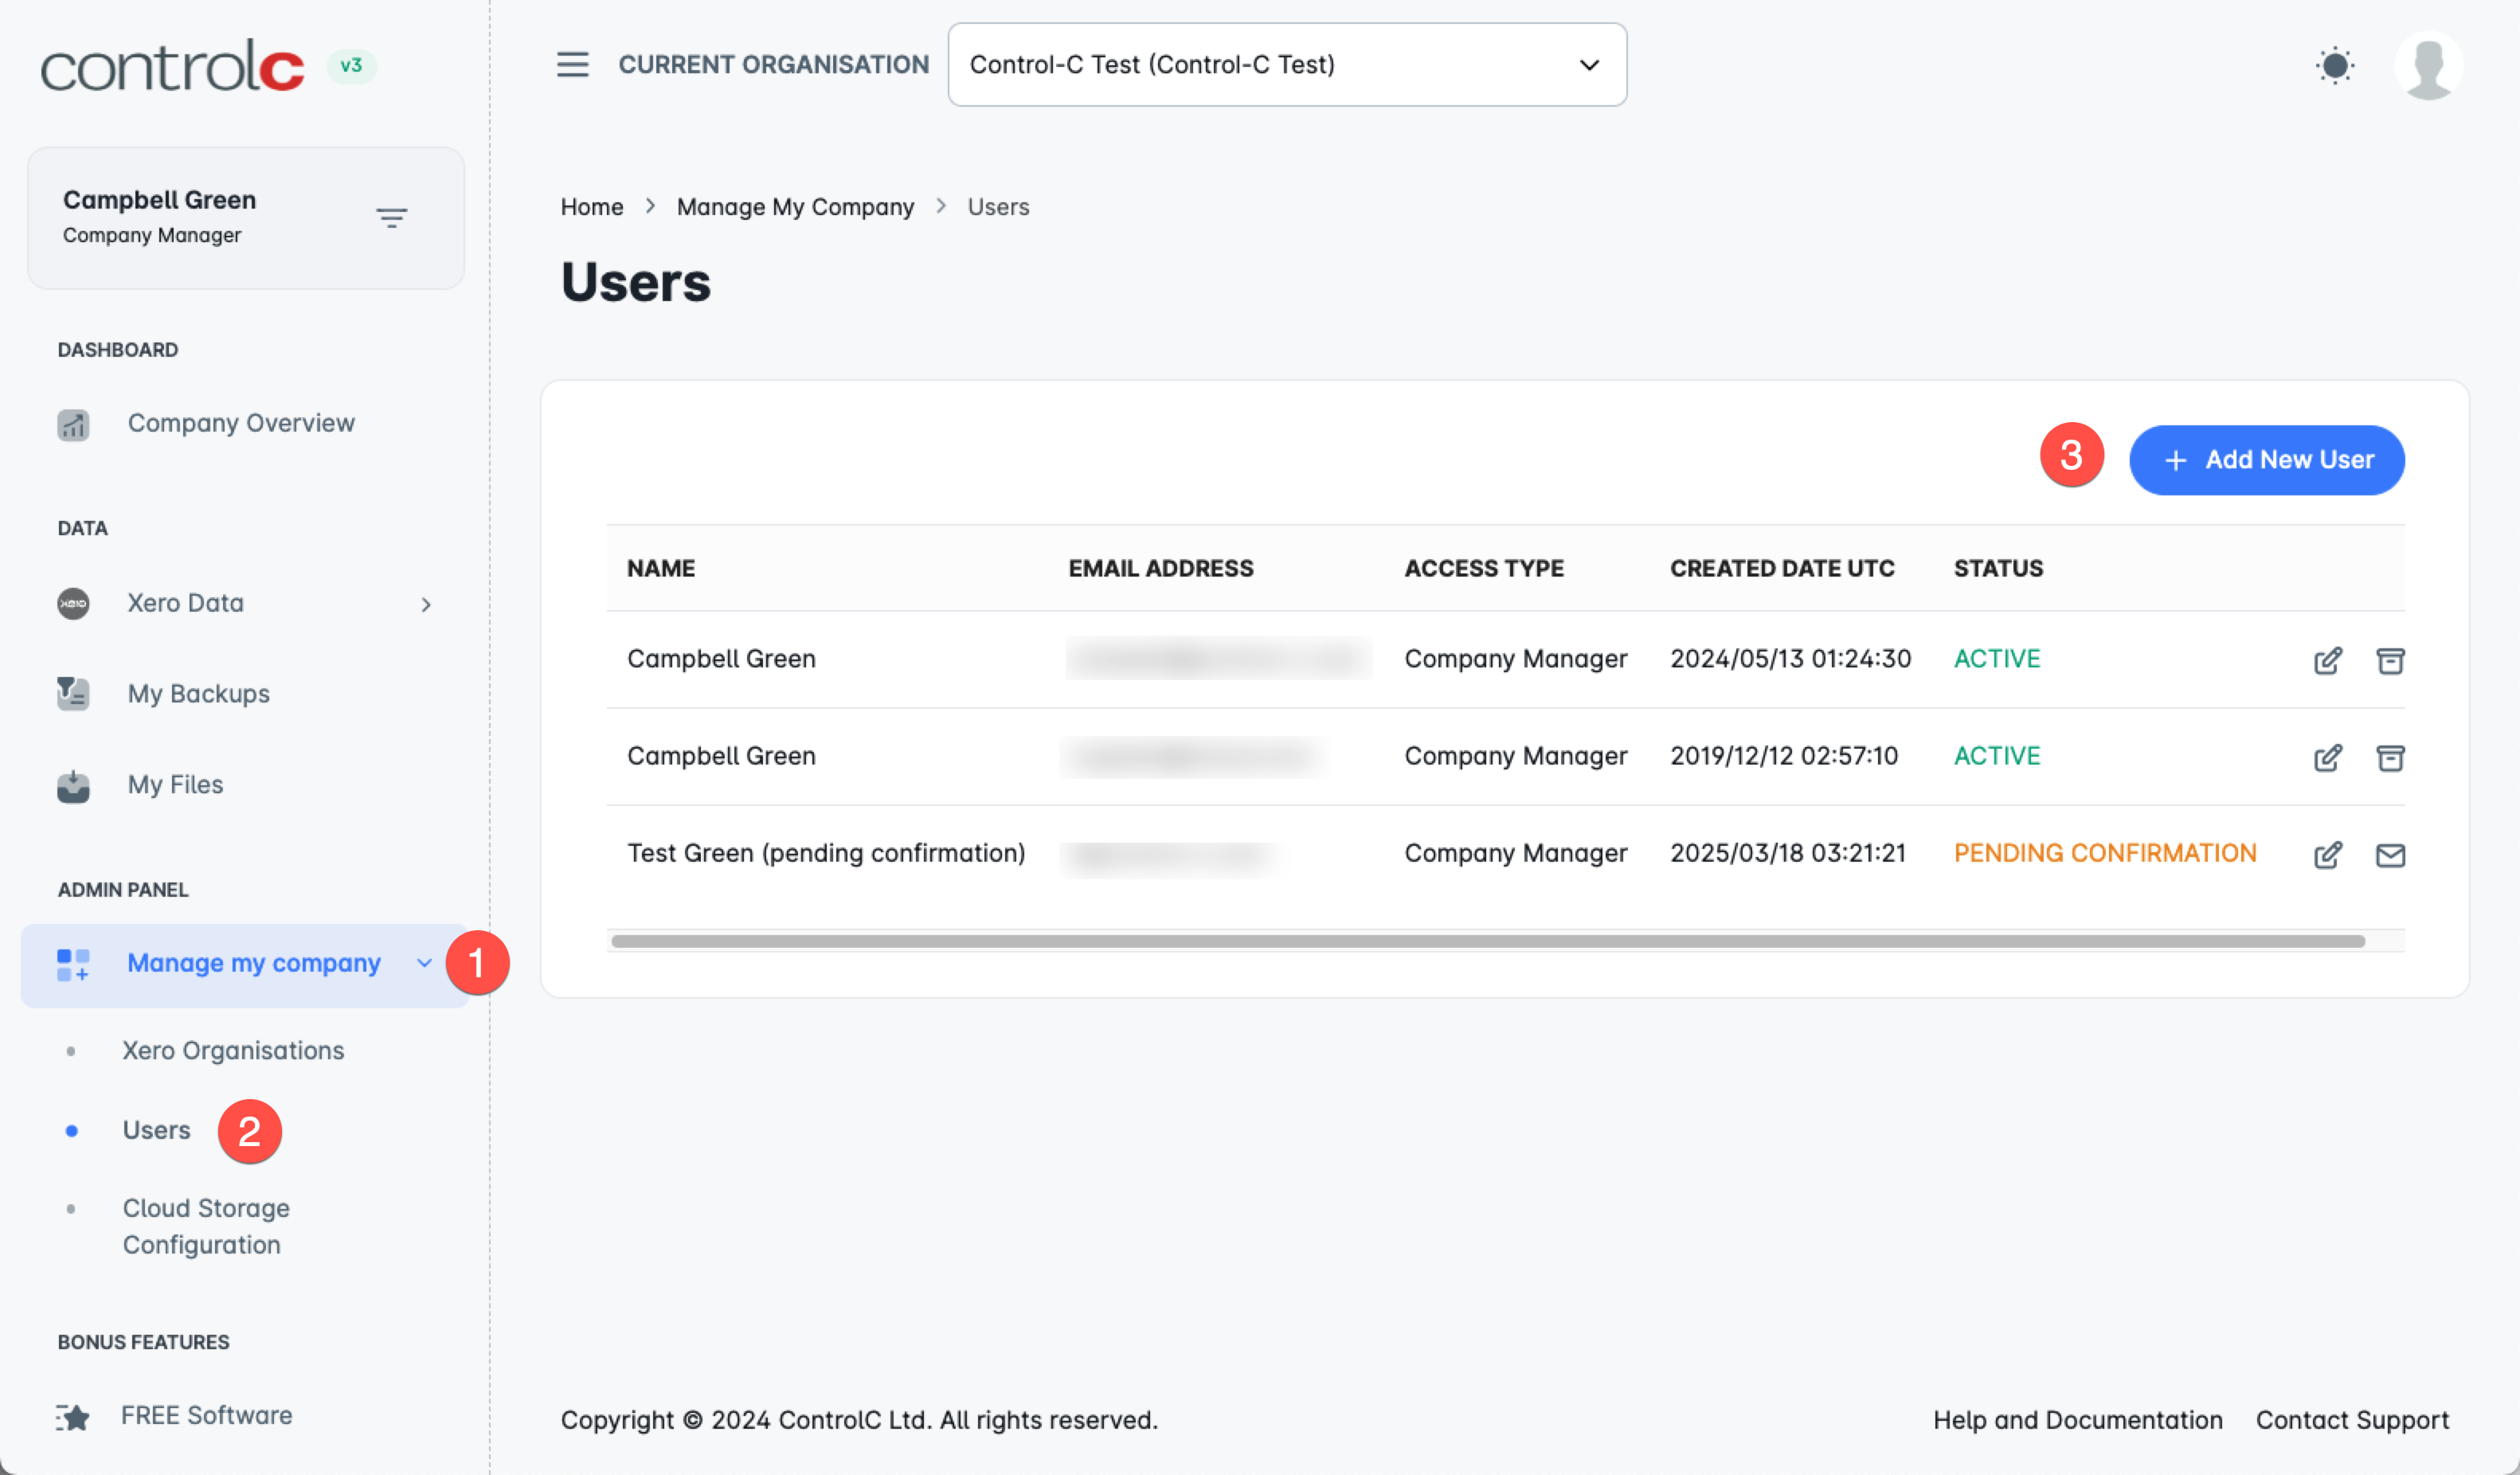Click the ACTIVE status in 2024/05/13 row
Image resolution: width=2520 pixels, height=1475 pixels.
(1997, 659)
